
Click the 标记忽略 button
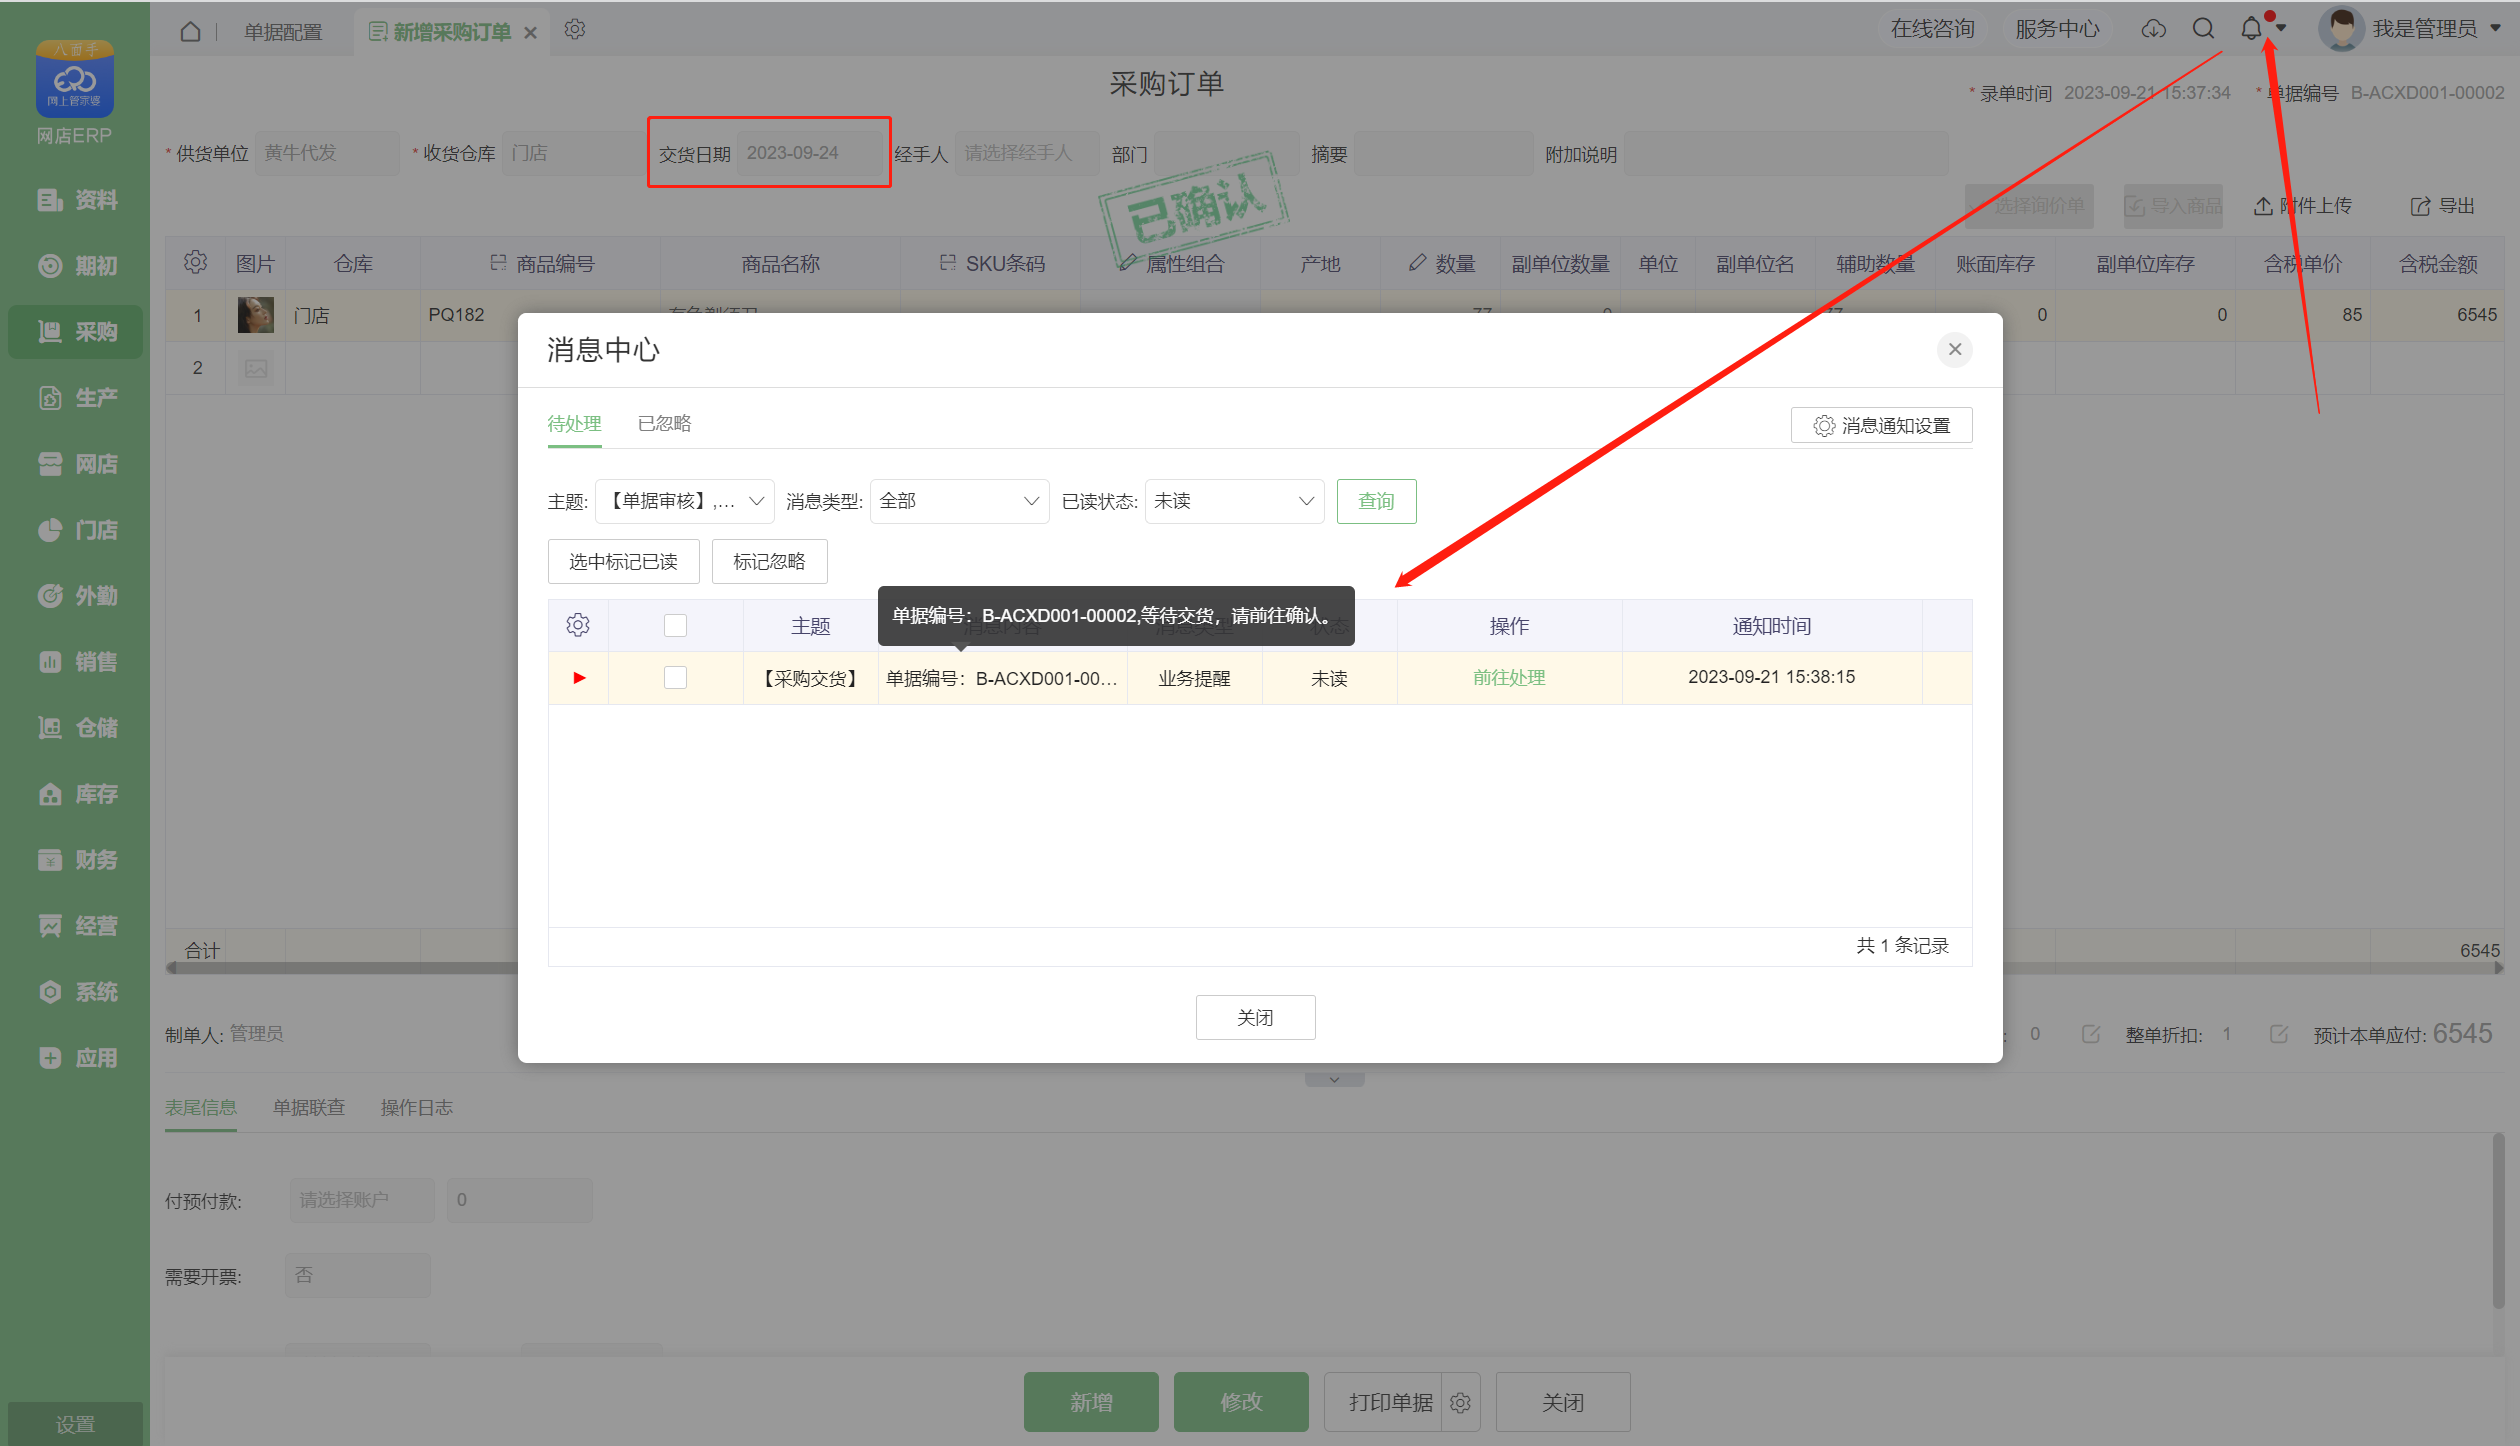point(769,561)
